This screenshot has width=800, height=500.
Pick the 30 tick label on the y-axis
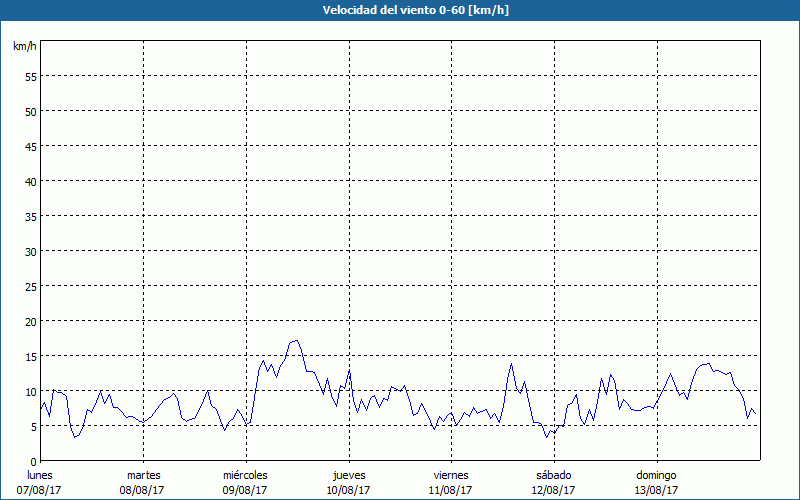(30, 251)
